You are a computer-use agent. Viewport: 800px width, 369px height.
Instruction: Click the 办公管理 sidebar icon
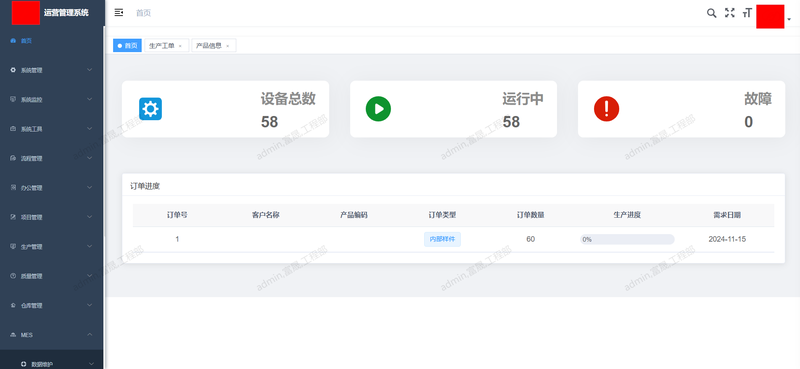click(x=13, y=188)
